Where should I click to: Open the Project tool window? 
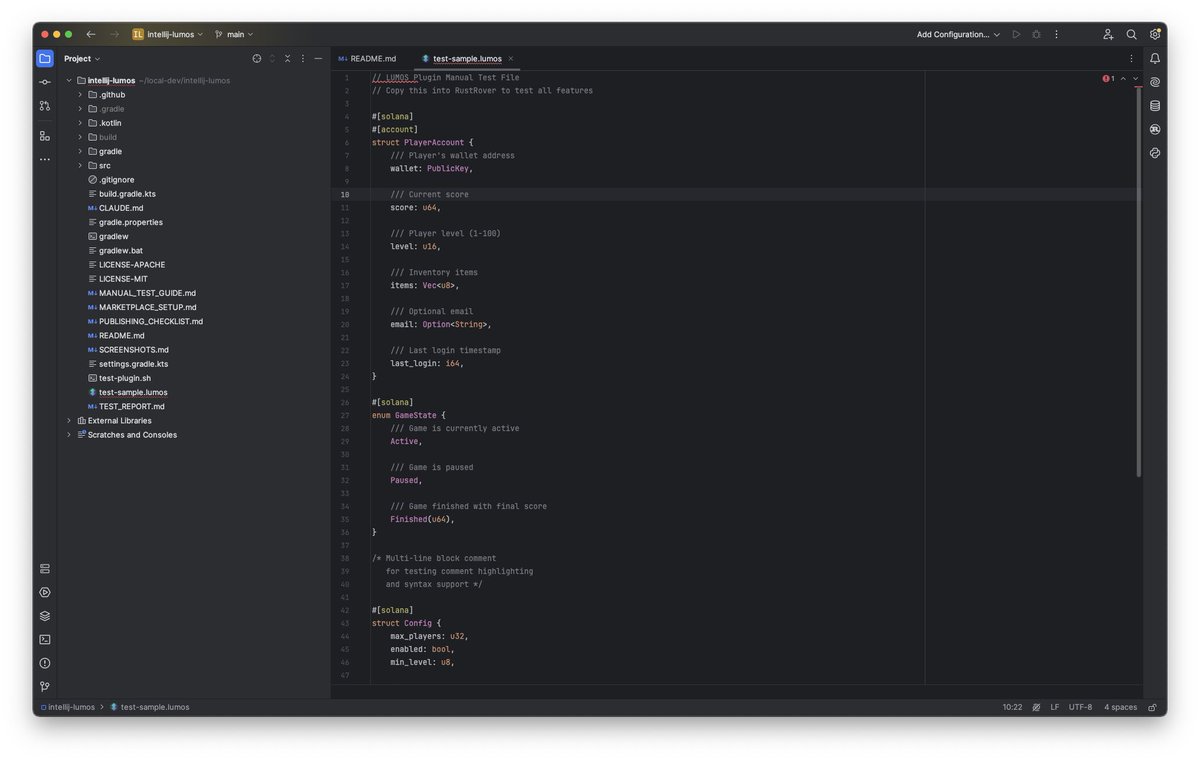click(x=45, y=59)
